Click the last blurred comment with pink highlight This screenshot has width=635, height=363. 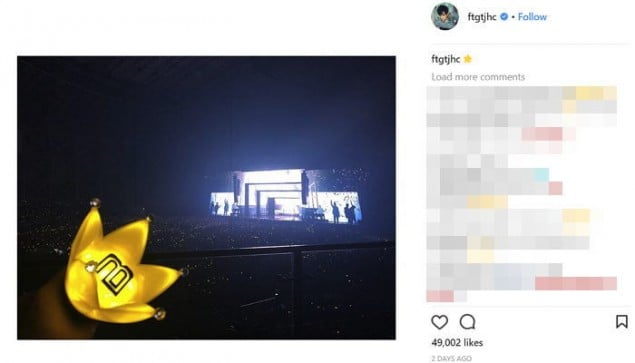[522, 284]
